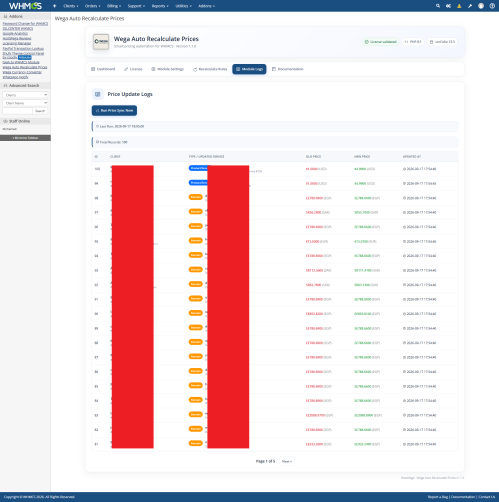Open the Orders menu
The height and width of the screenshot is (502, 499).
click(92, 6)
